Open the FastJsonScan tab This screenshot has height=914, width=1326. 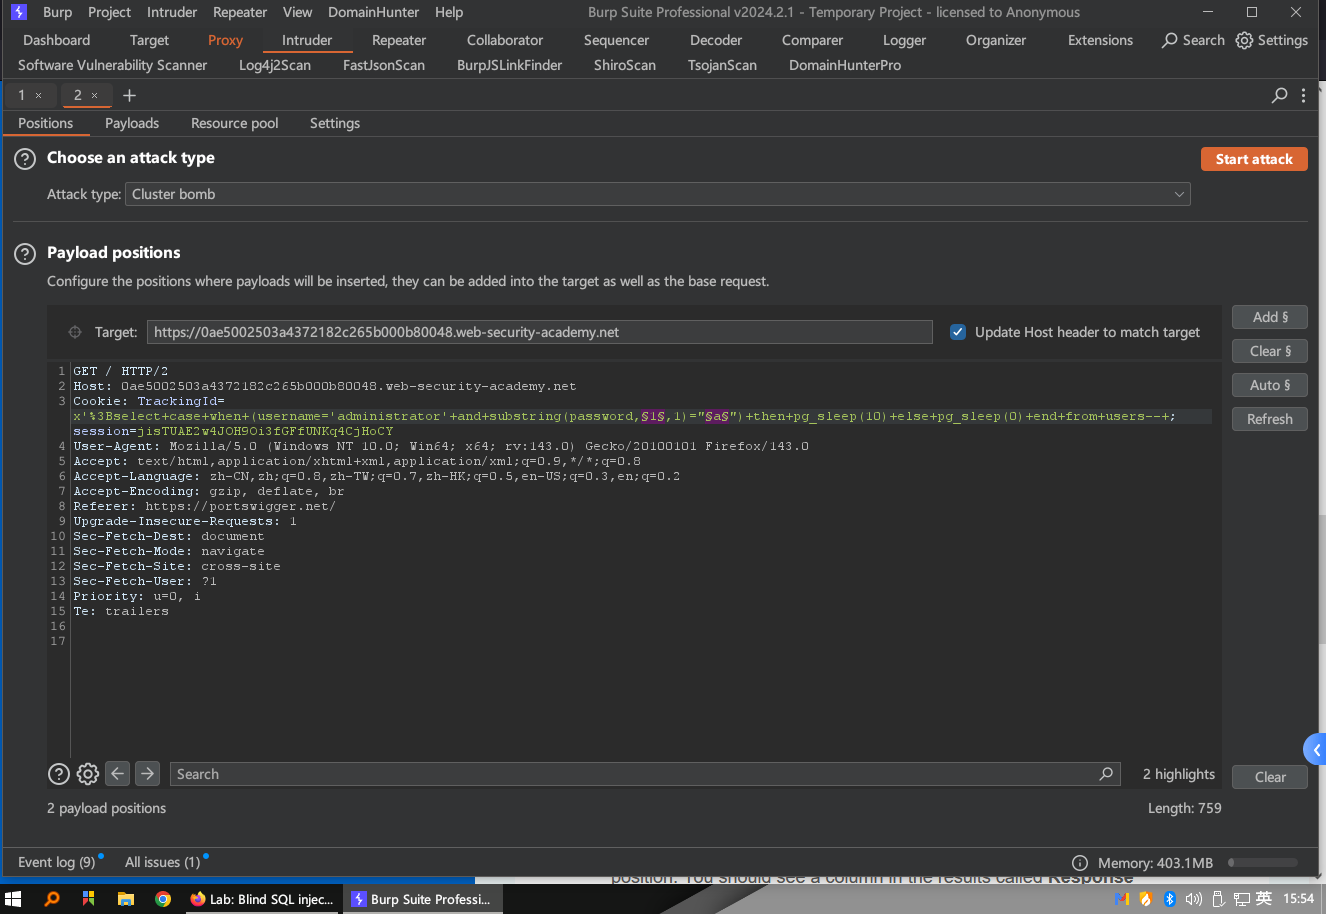click(384, 65)
